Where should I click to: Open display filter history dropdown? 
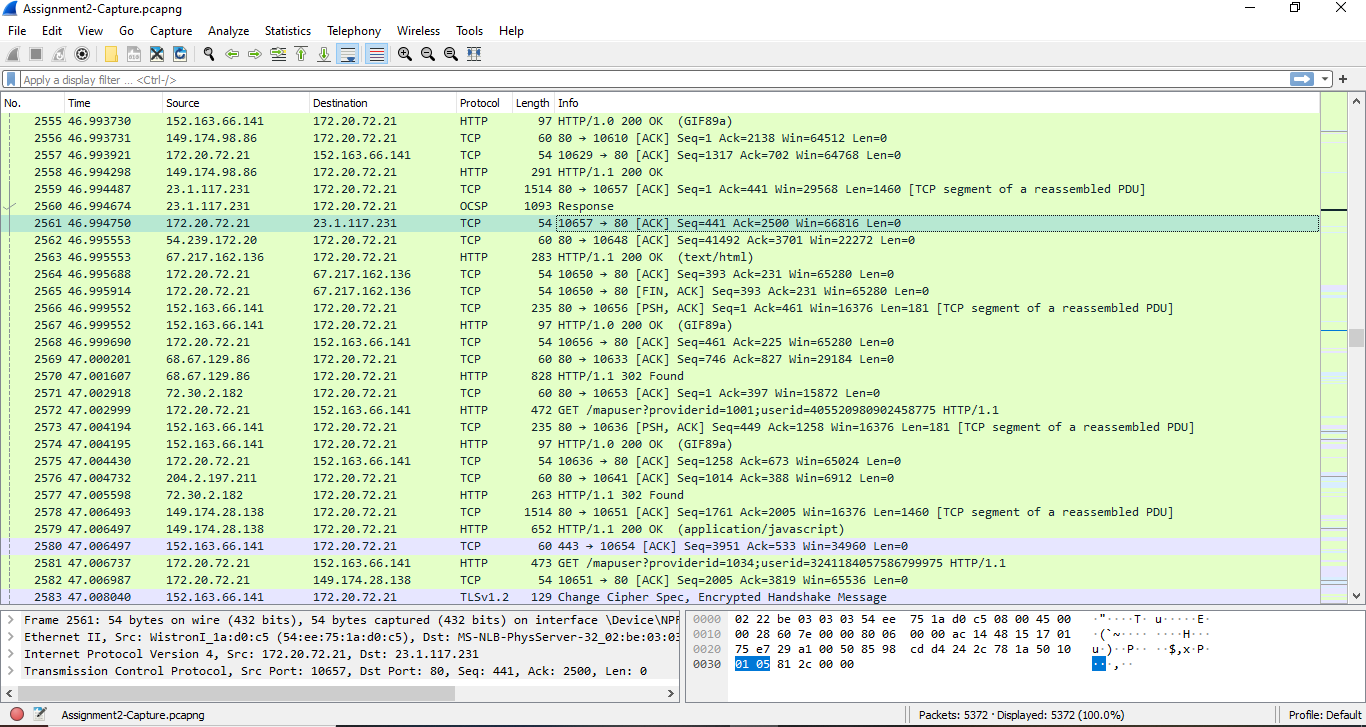click(1325, 79)
